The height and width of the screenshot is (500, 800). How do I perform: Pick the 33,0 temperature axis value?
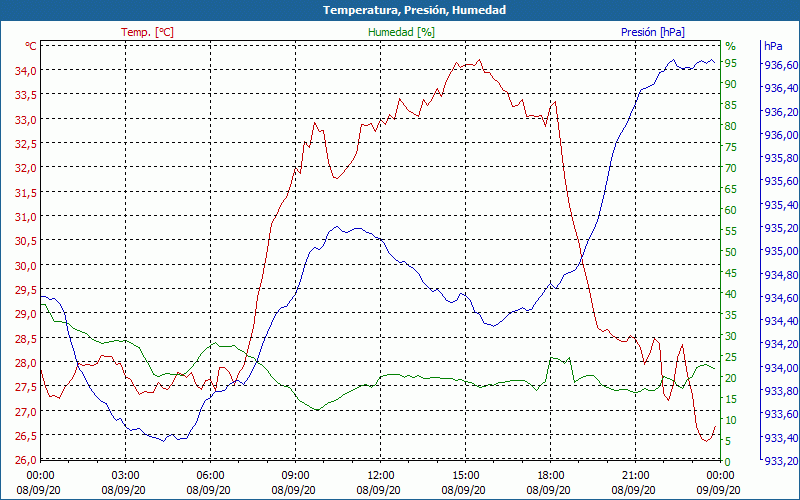(x=26, y=120)
